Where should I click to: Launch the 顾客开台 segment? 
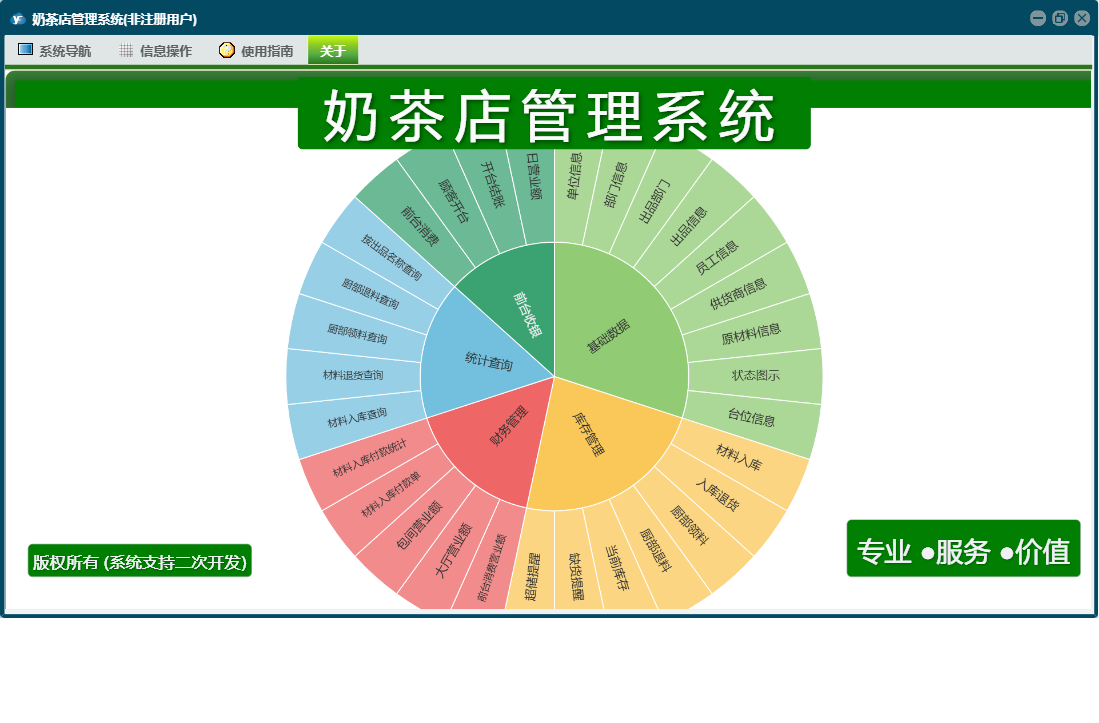coord(452,201)
